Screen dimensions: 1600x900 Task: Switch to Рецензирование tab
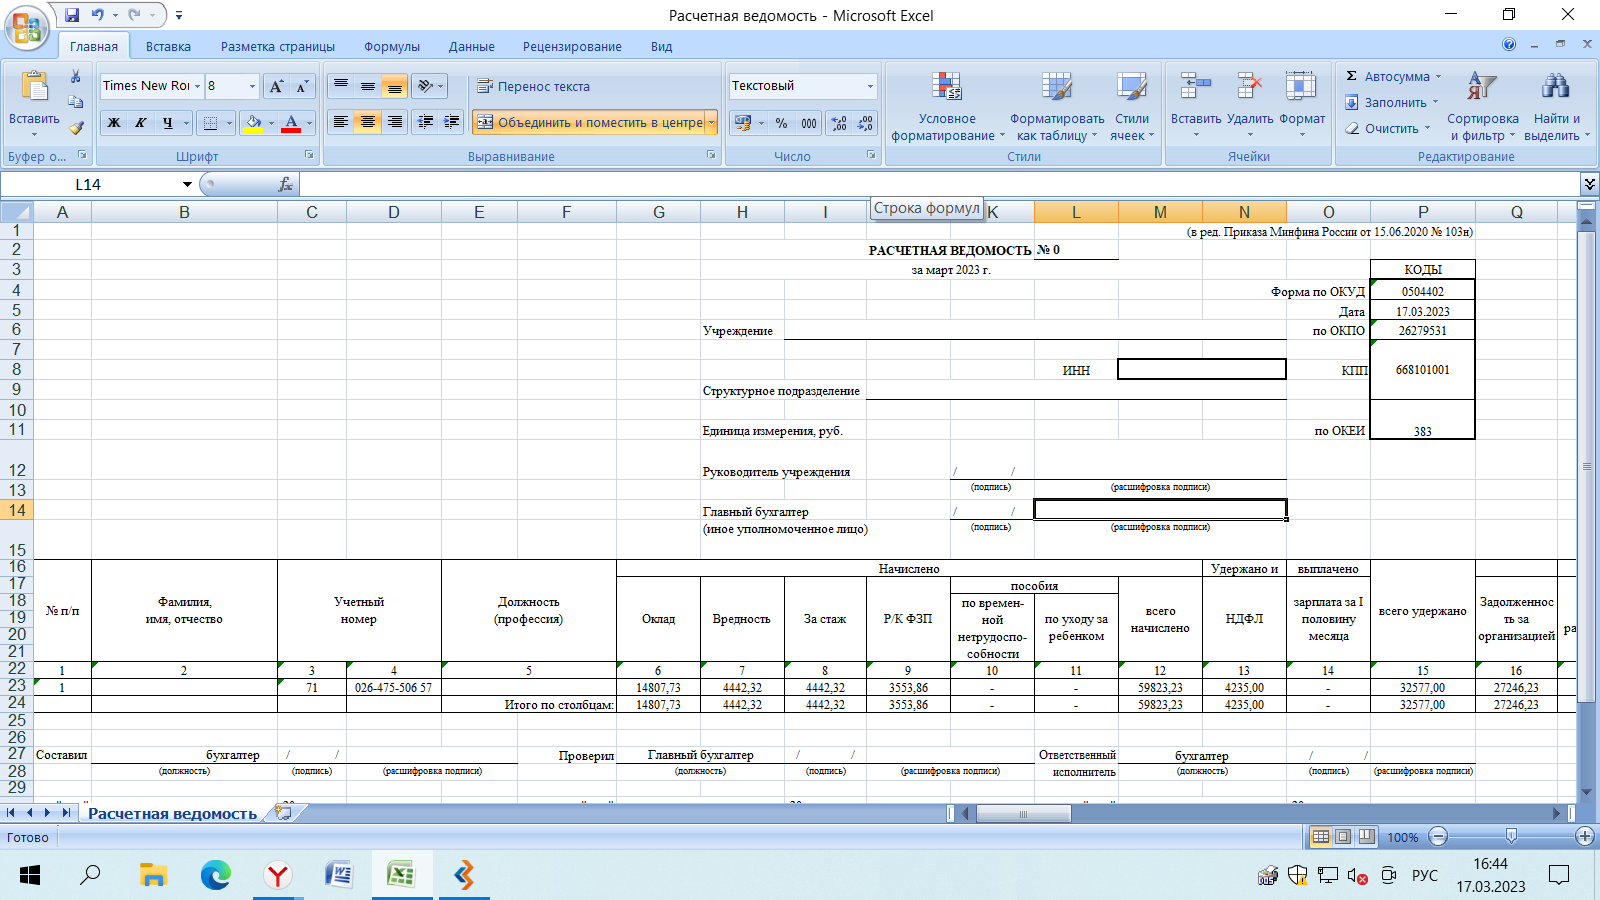[572, 46]
